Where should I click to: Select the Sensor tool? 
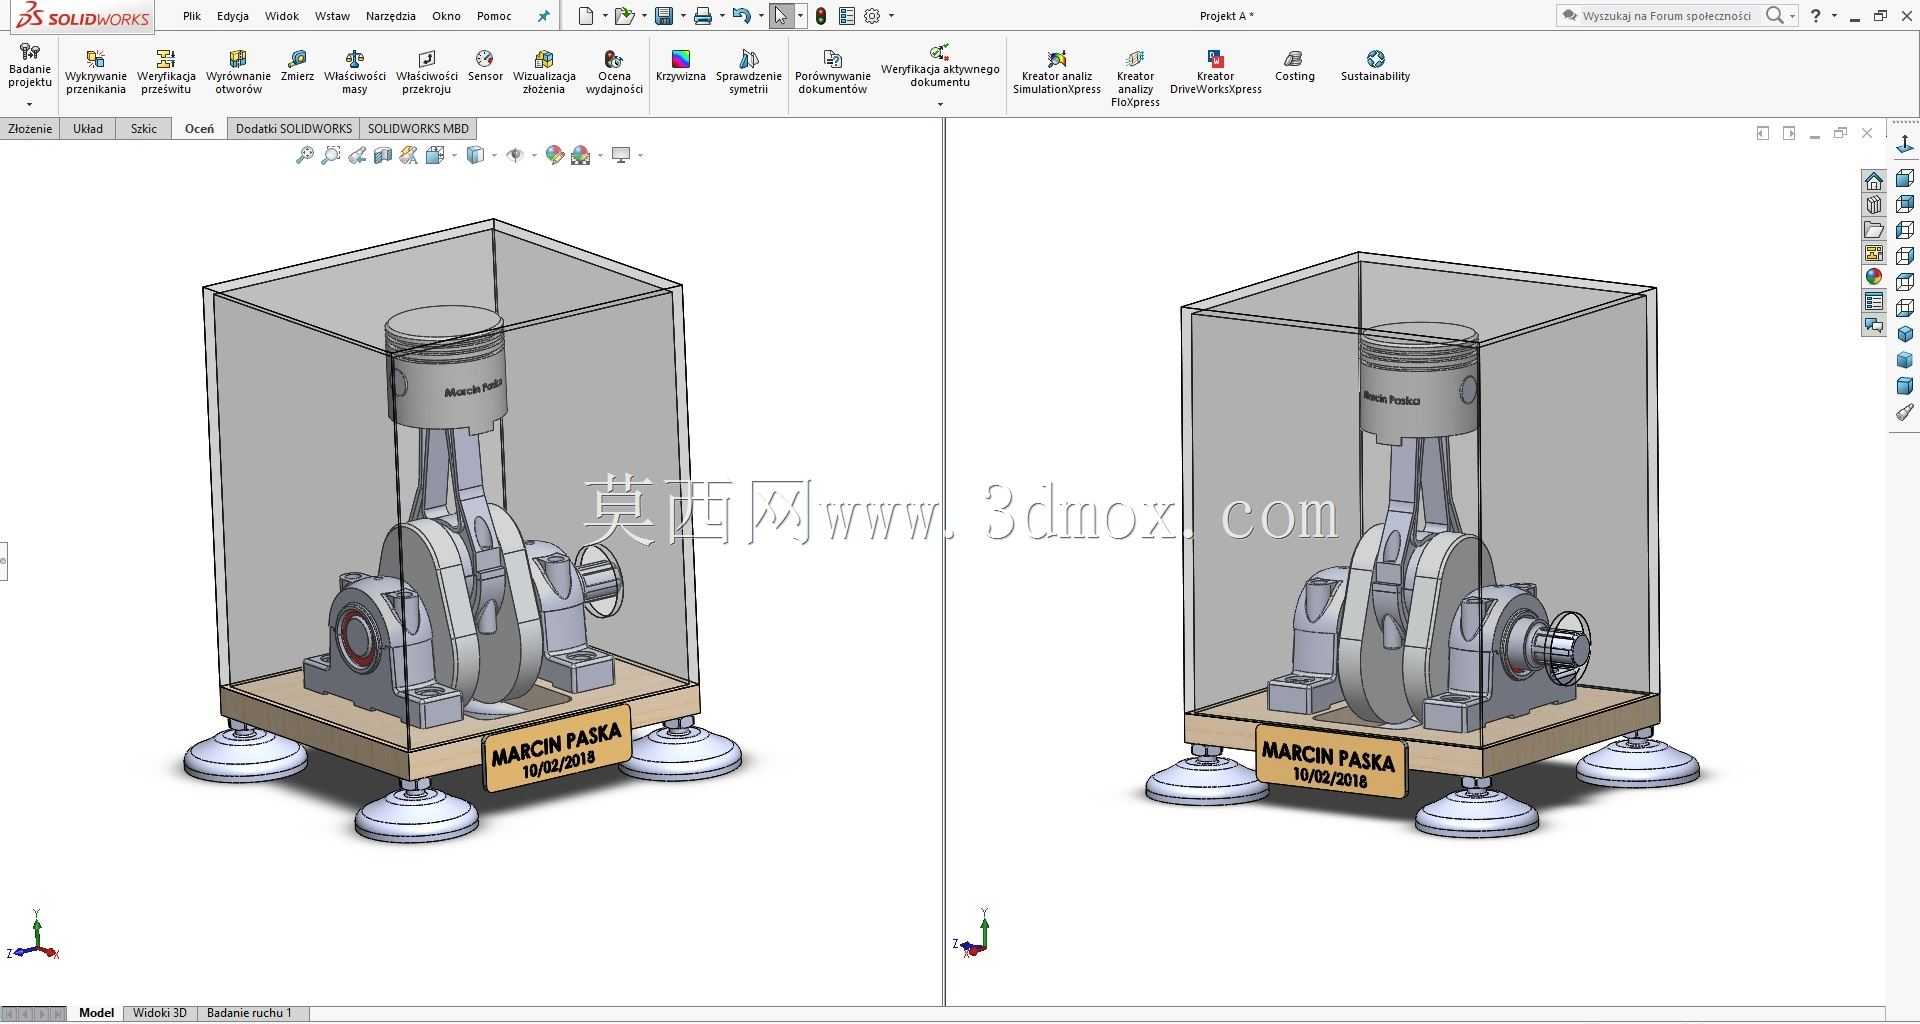click(x=485, y=66)
